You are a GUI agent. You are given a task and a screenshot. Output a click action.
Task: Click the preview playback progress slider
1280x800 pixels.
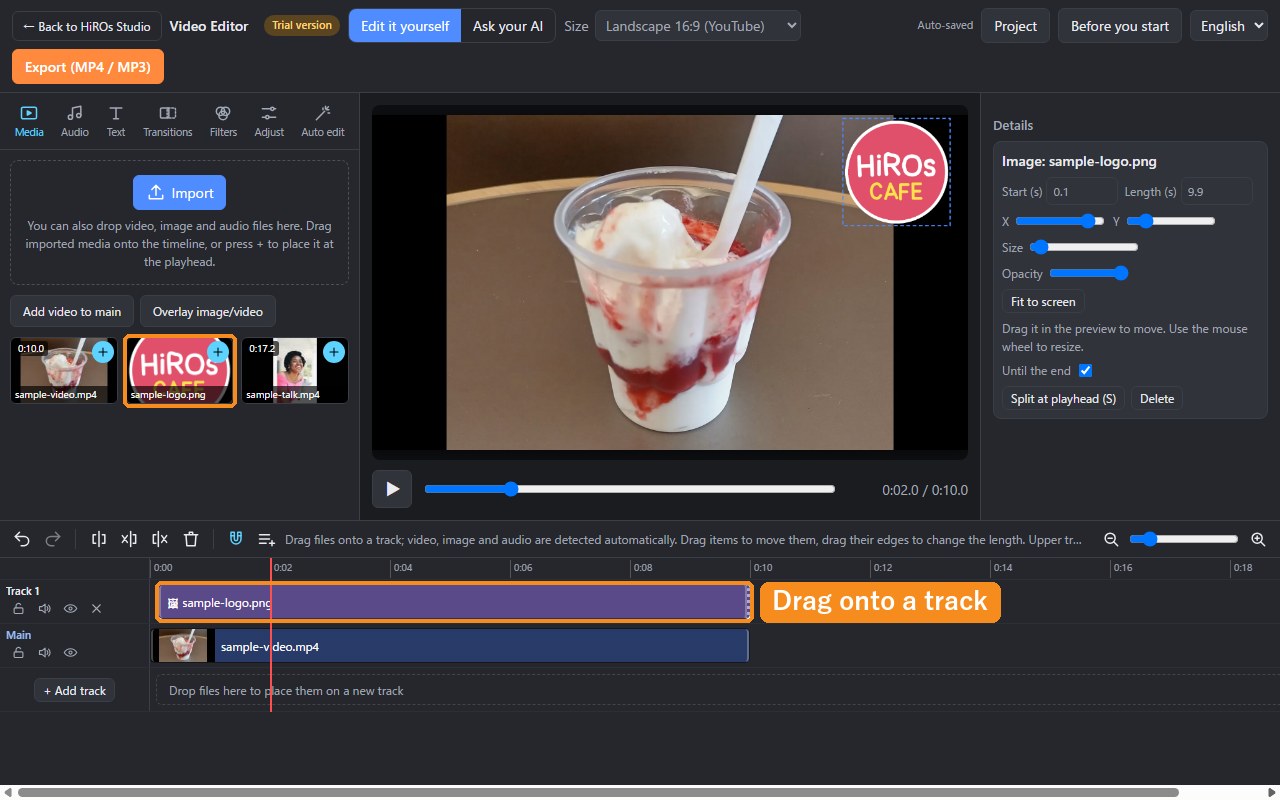(x=630, y=489)
